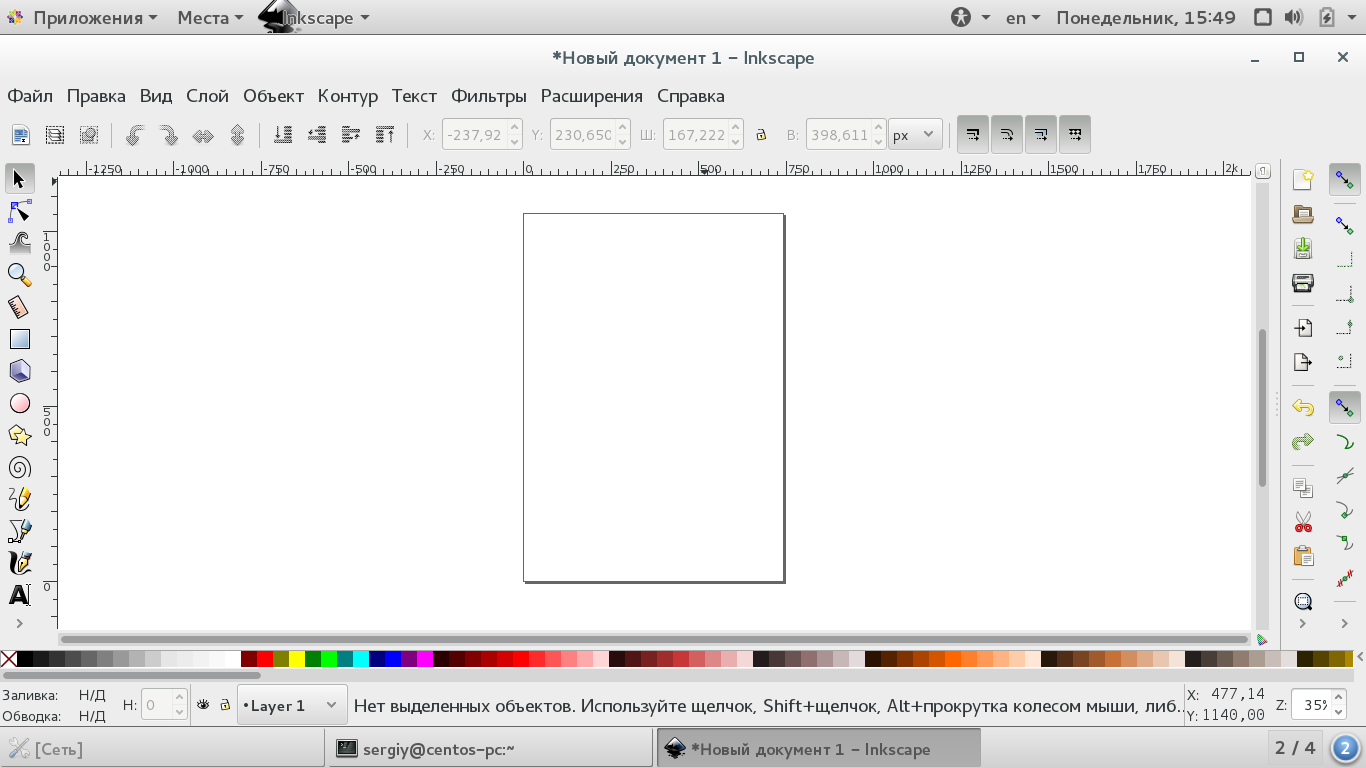Viewport: 1366px width, 768px height.
Task: Activate the Rectangle tool
Action: coord(18,339)
